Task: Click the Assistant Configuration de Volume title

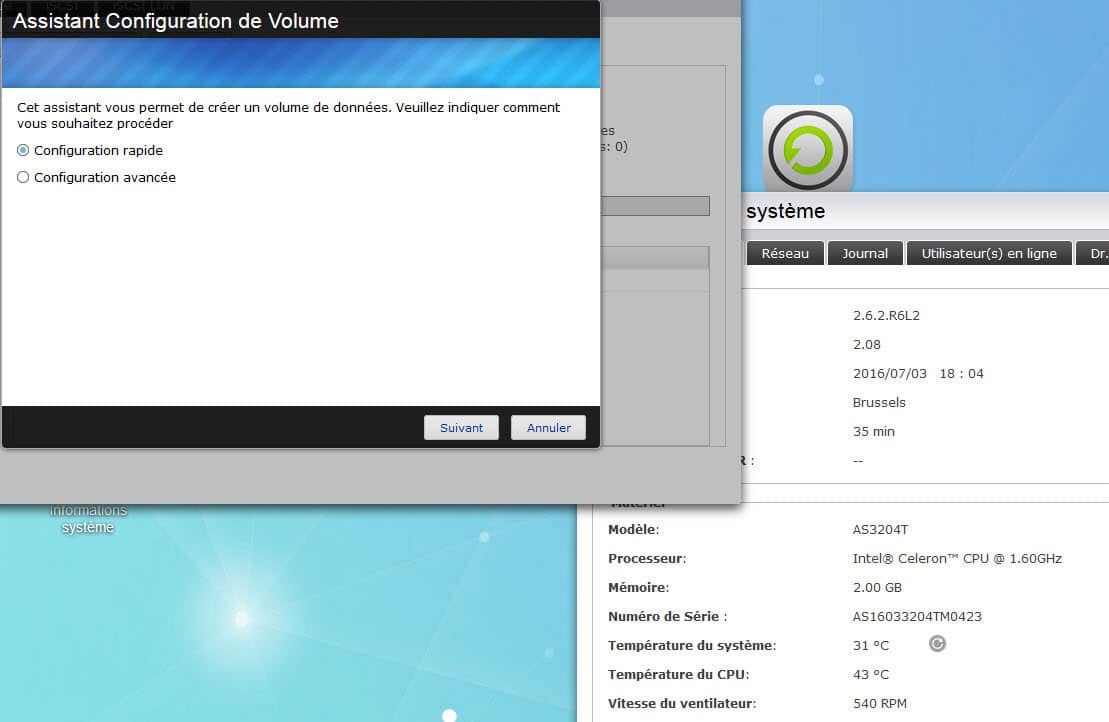Action: (x=175, y=21)
